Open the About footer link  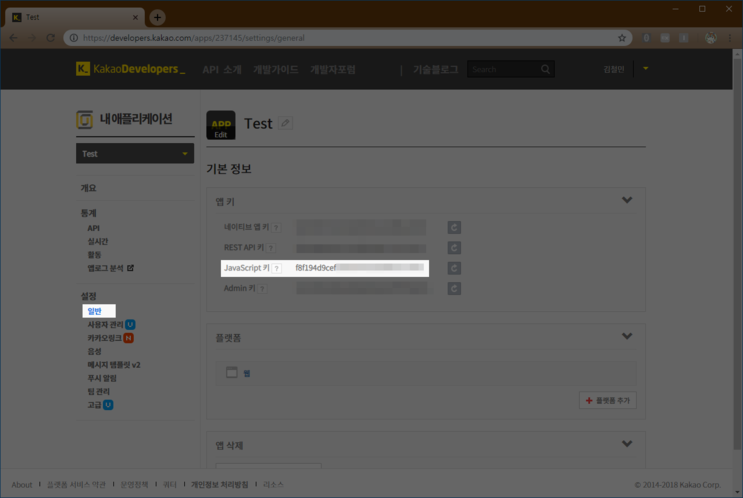(x=22, y=485)
